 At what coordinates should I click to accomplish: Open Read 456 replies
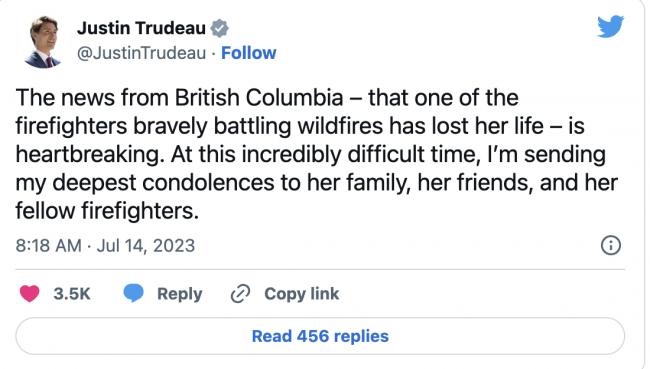pyautogui.click(x=320, y=336)
